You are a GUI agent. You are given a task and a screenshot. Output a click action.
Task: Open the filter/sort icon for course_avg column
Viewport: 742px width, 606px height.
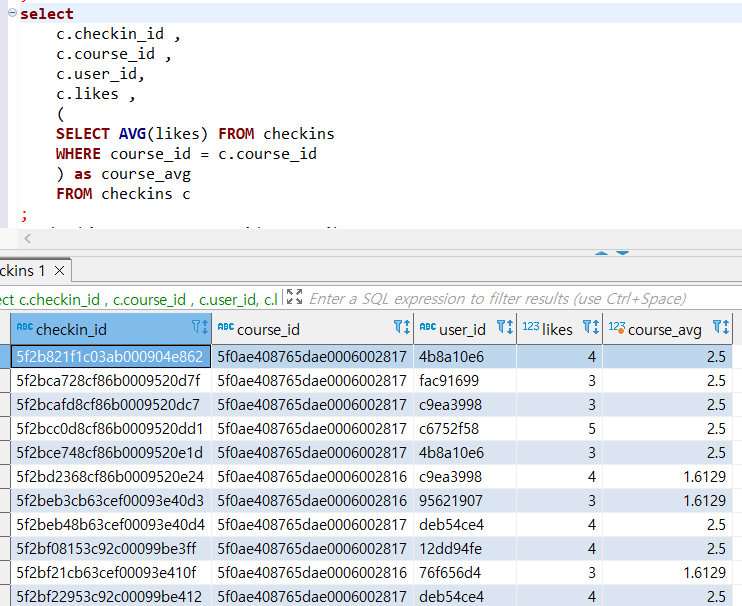(x=721, y=327)
